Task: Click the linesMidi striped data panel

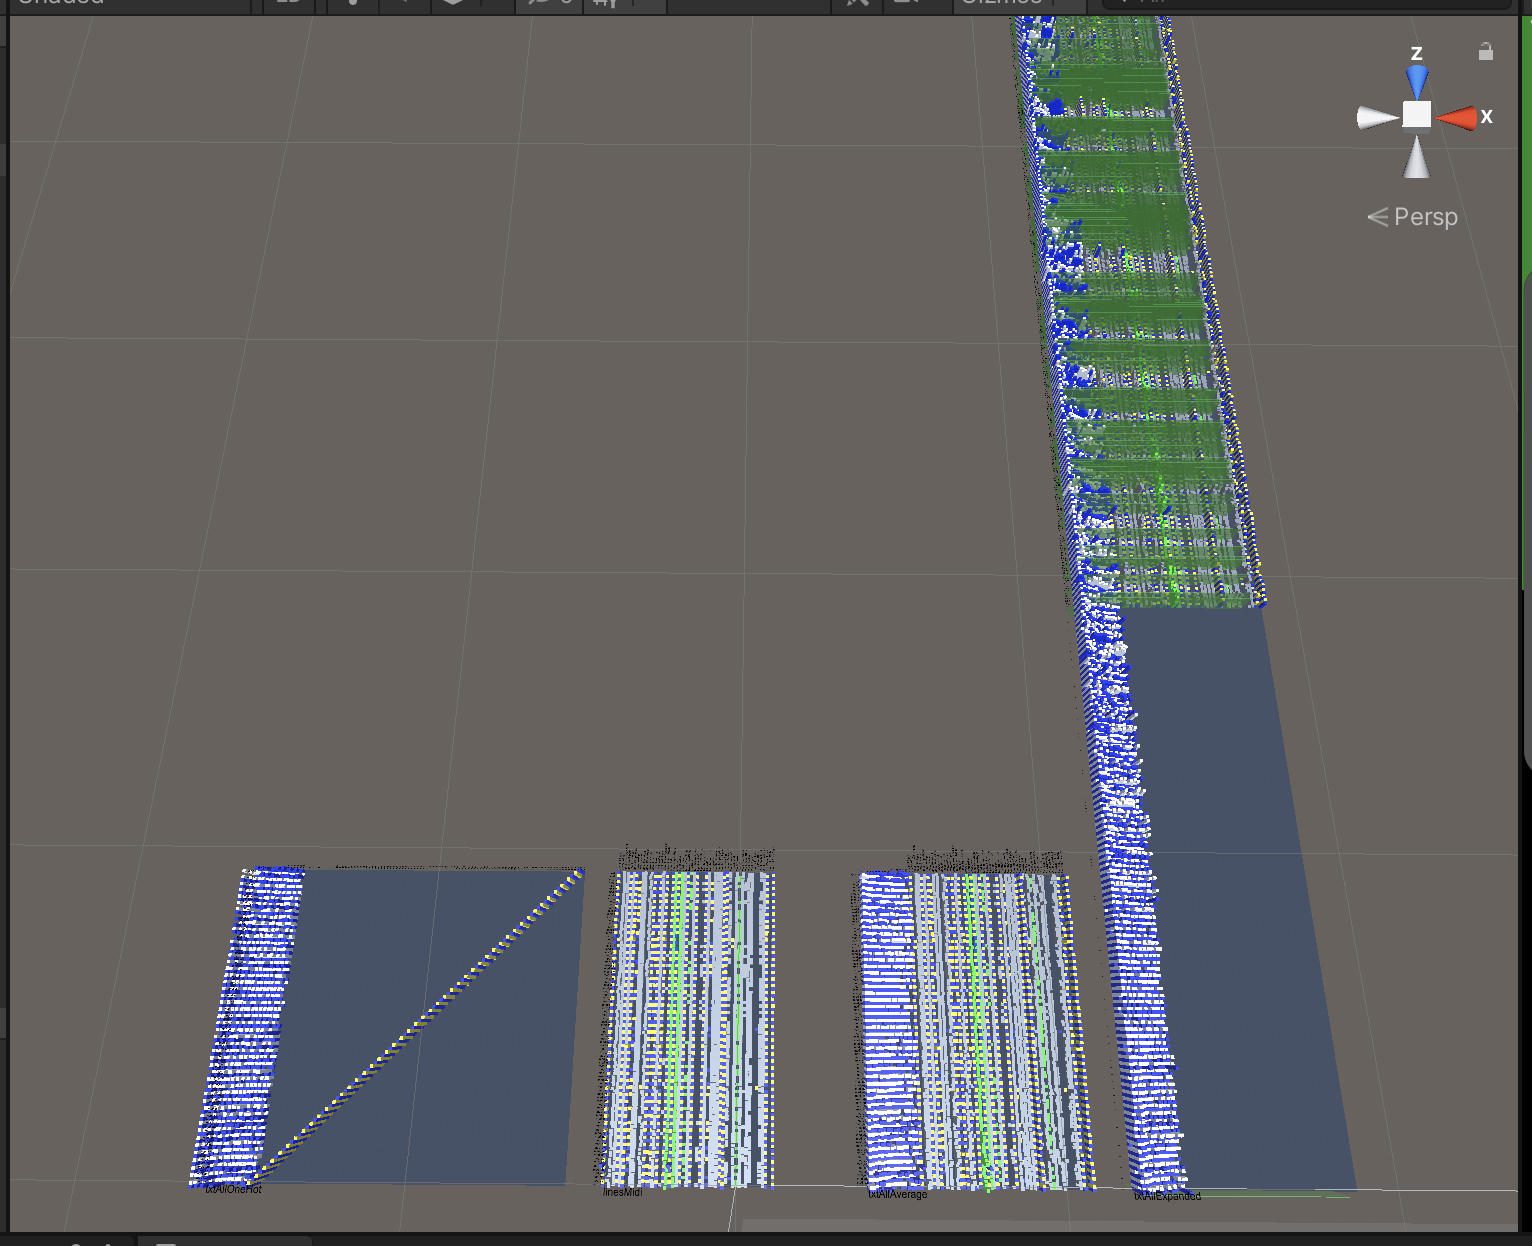Action: 690,1030
